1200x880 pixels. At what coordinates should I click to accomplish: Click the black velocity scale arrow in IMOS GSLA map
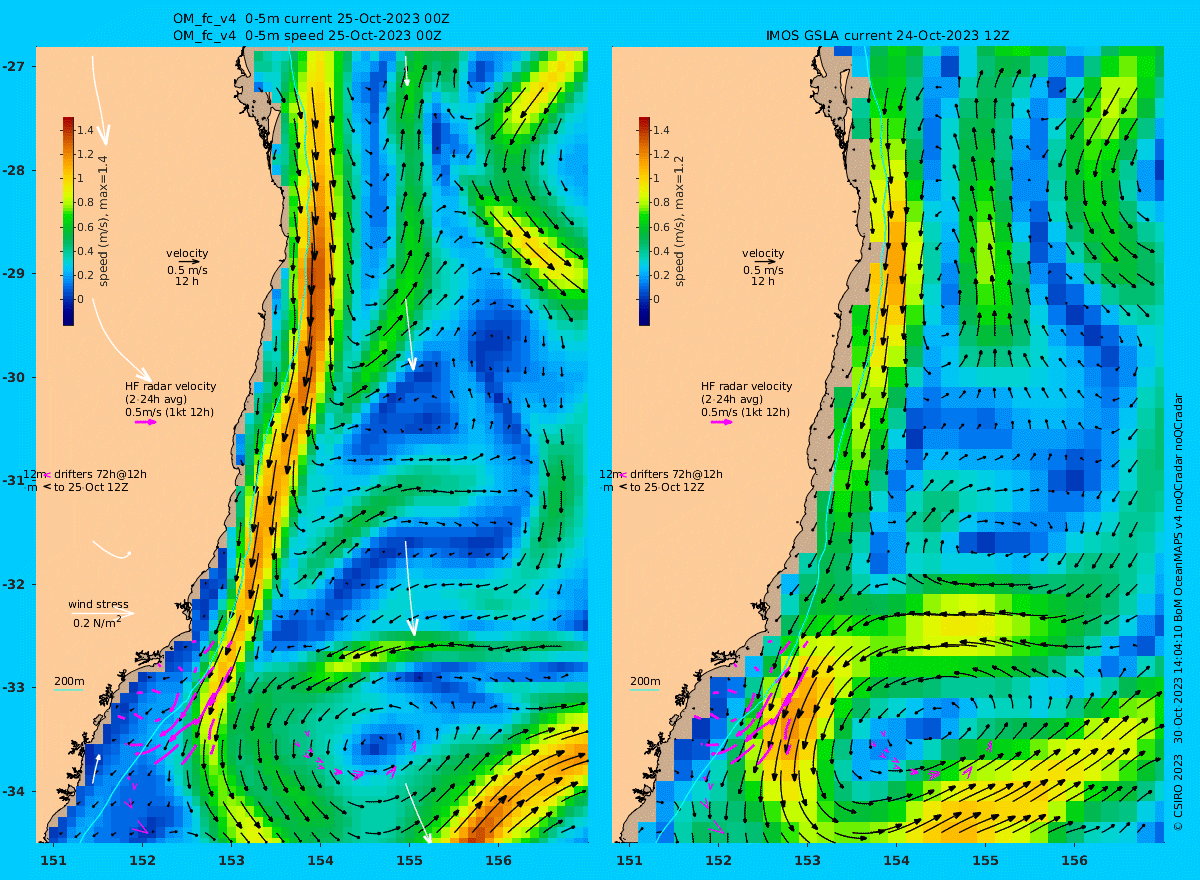tap(764, 262)
